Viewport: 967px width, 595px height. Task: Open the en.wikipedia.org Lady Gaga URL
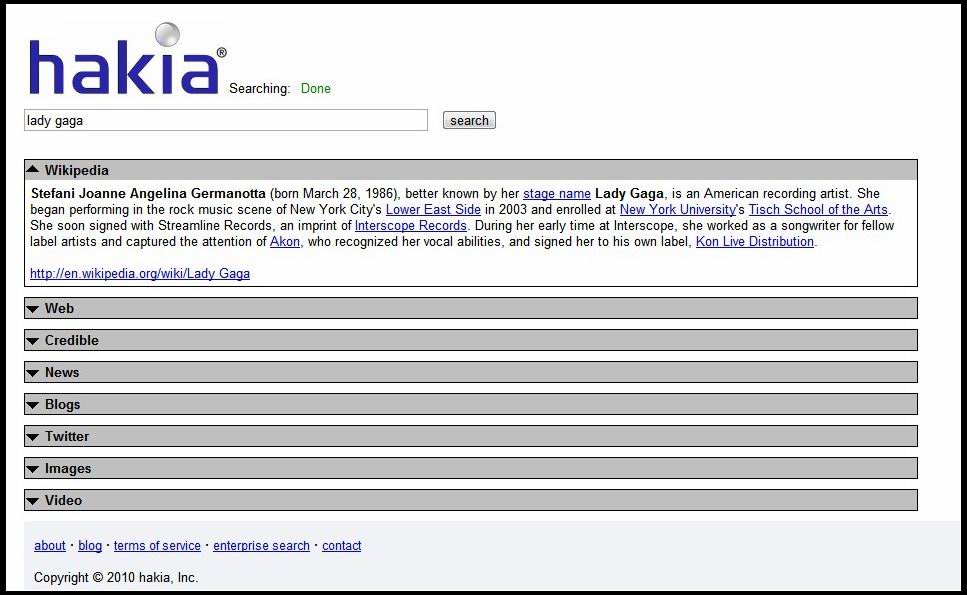[x=140, y=274]
